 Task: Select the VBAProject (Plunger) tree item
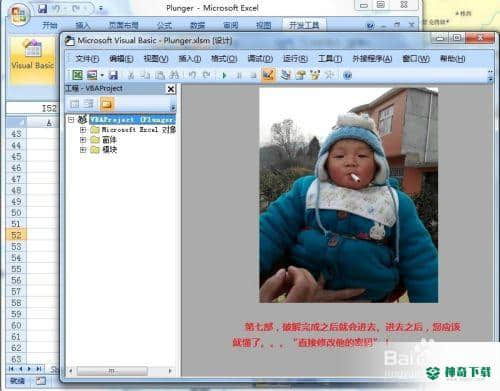[x=132, y=119]
